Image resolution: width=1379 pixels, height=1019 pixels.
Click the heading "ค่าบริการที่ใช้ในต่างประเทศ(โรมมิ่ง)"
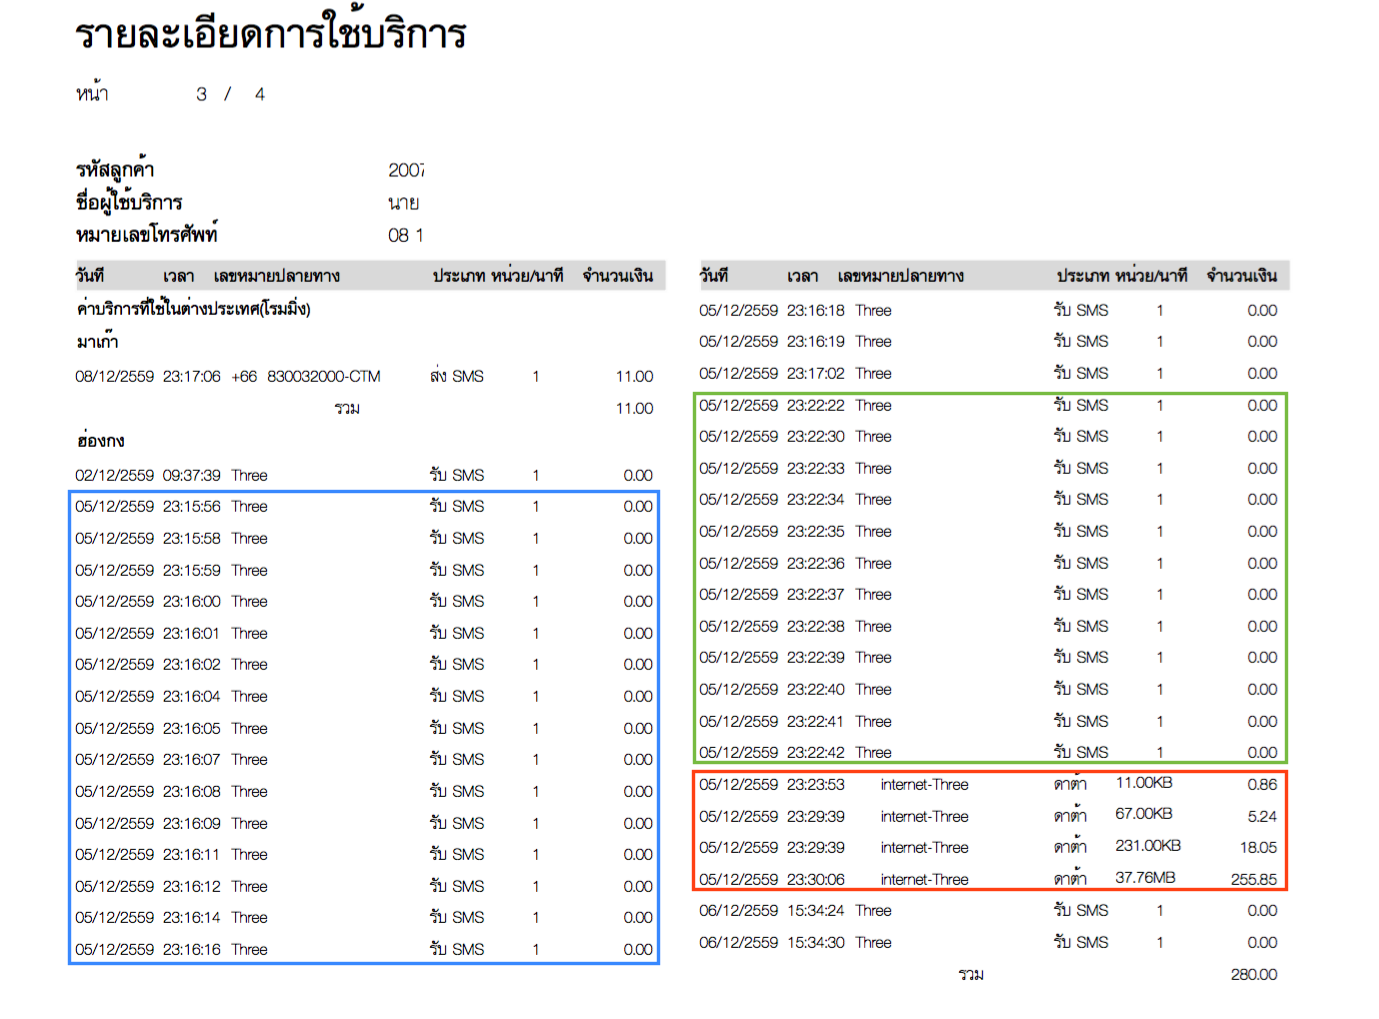pyautogui.click(x=193, y=309)
